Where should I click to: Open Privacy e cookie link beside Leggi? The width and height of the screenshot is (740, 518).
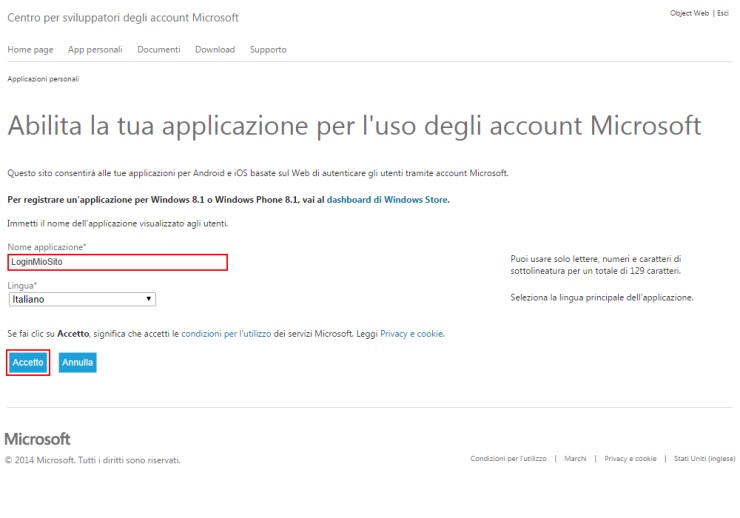[412, 333]
